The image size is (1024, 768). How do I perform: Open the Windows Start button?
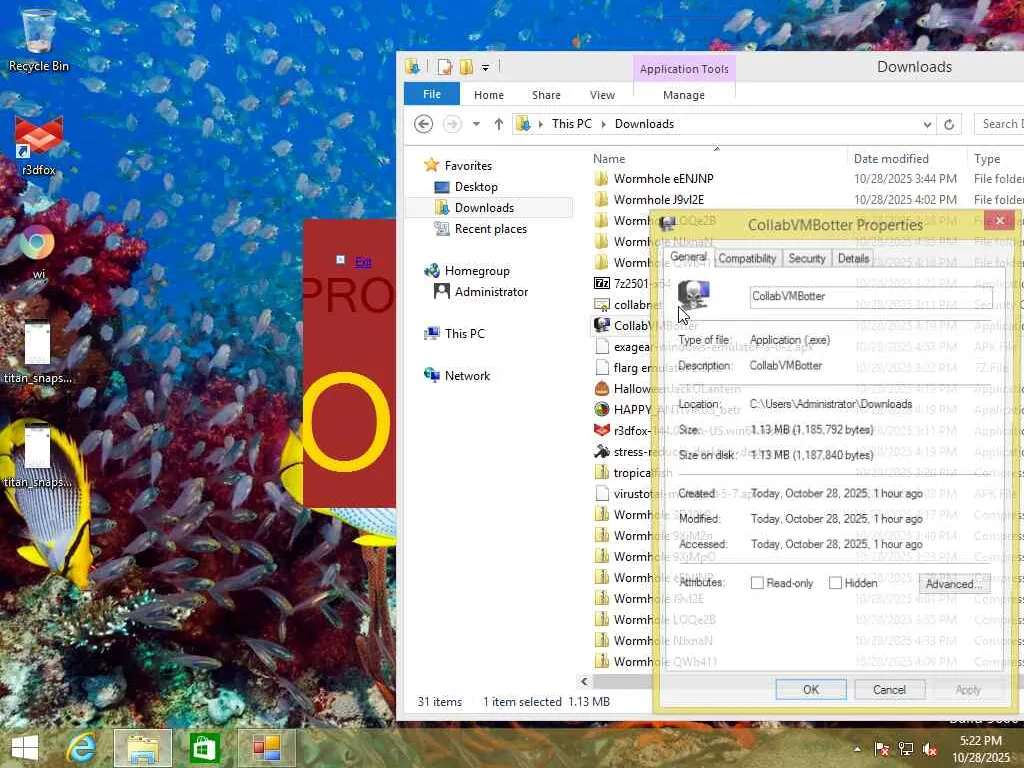25,748
